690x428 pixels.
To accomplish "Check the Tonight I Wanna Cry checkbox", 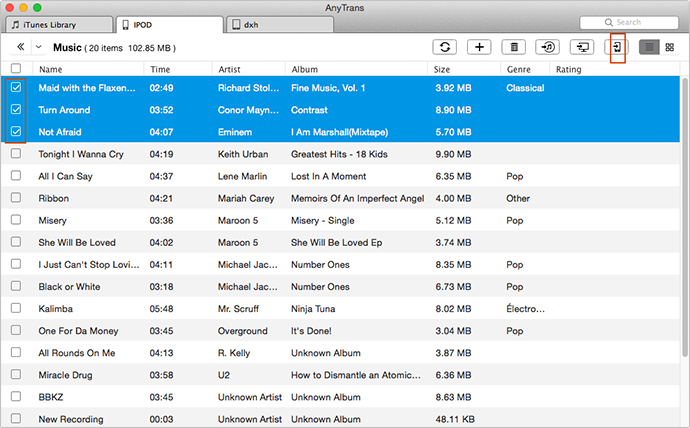I will tap(16, 153).
